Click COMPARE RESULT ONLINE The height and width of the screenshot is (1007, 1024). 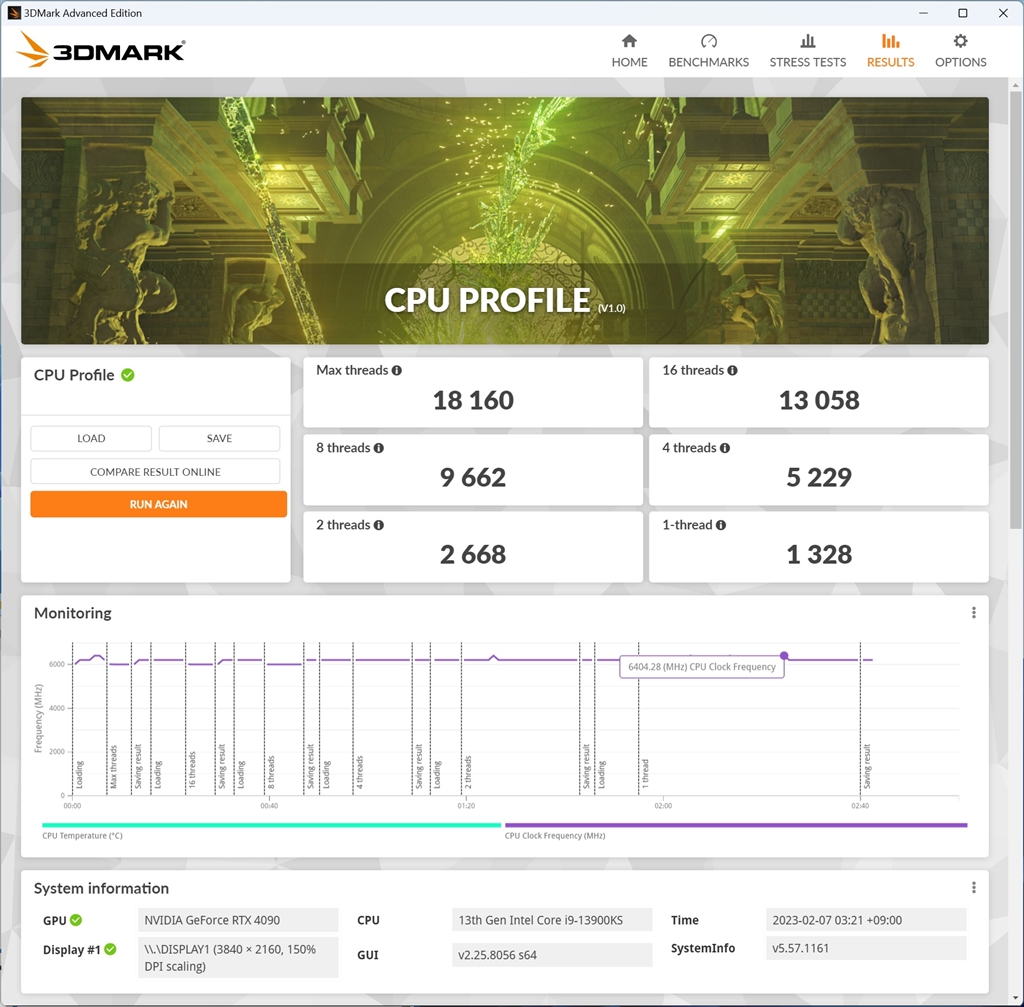155,471
